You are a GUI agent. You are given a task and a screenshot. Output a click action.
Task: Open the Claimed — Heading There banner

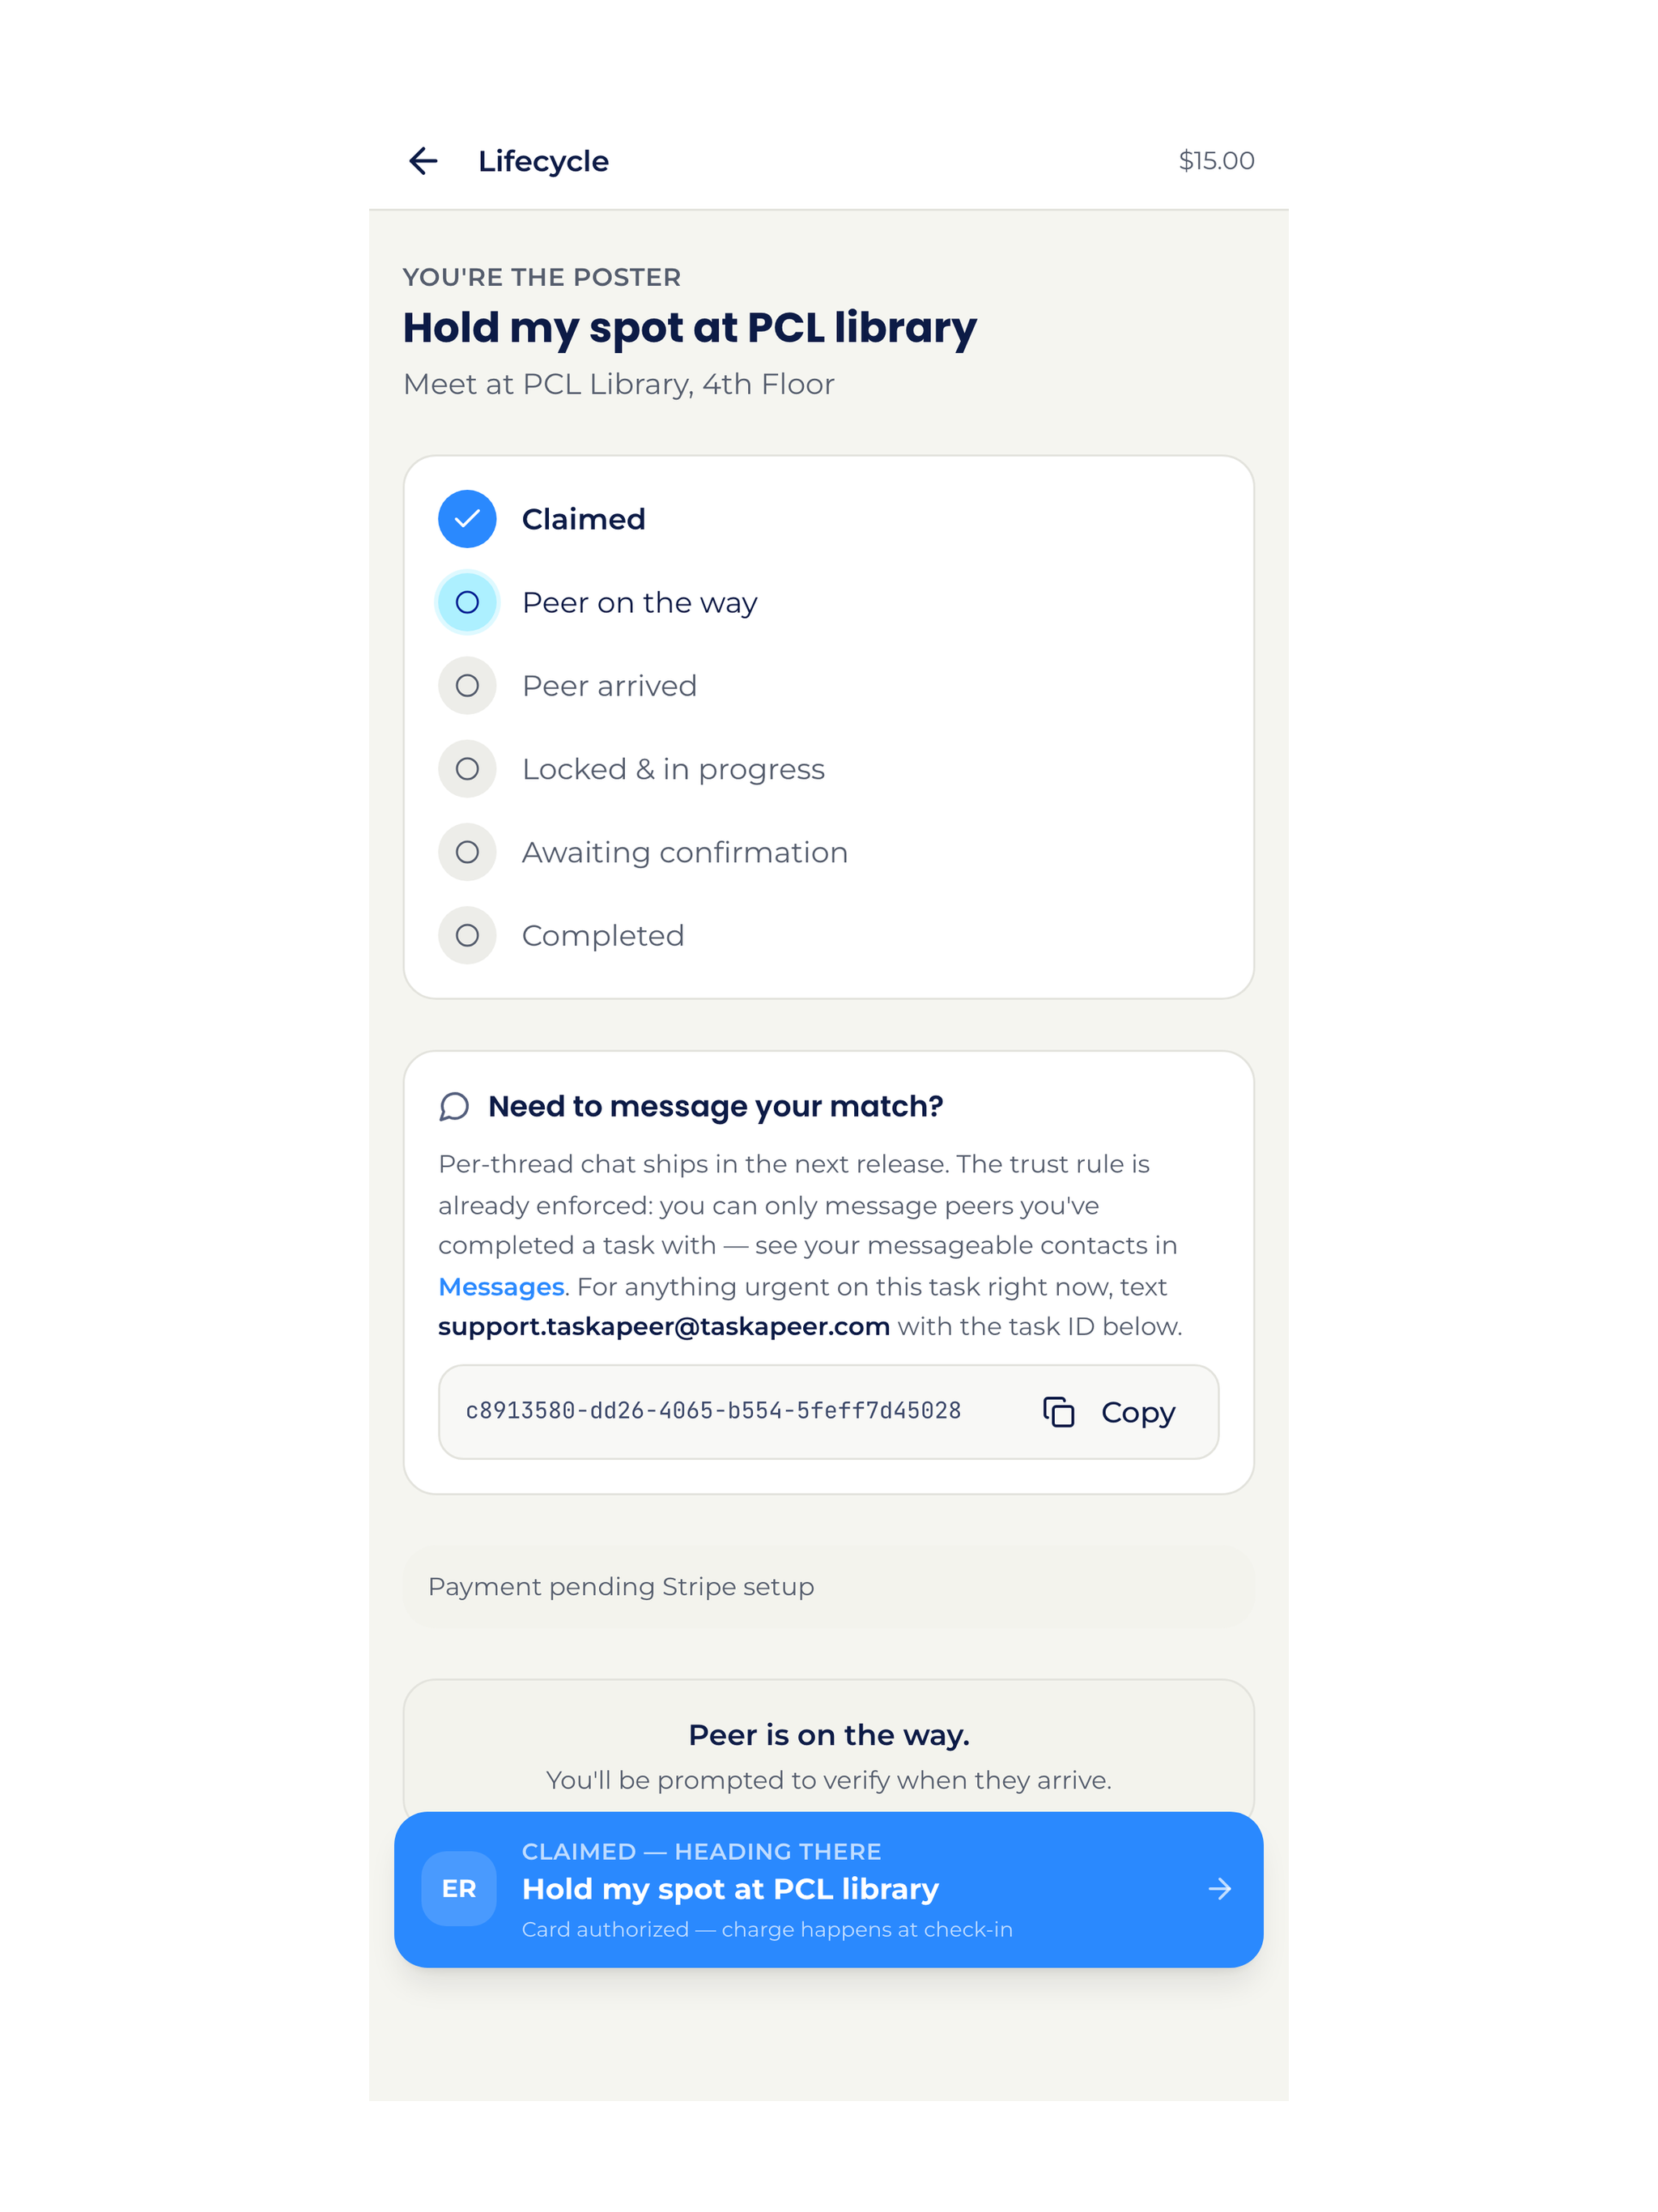coord(829,1890)
